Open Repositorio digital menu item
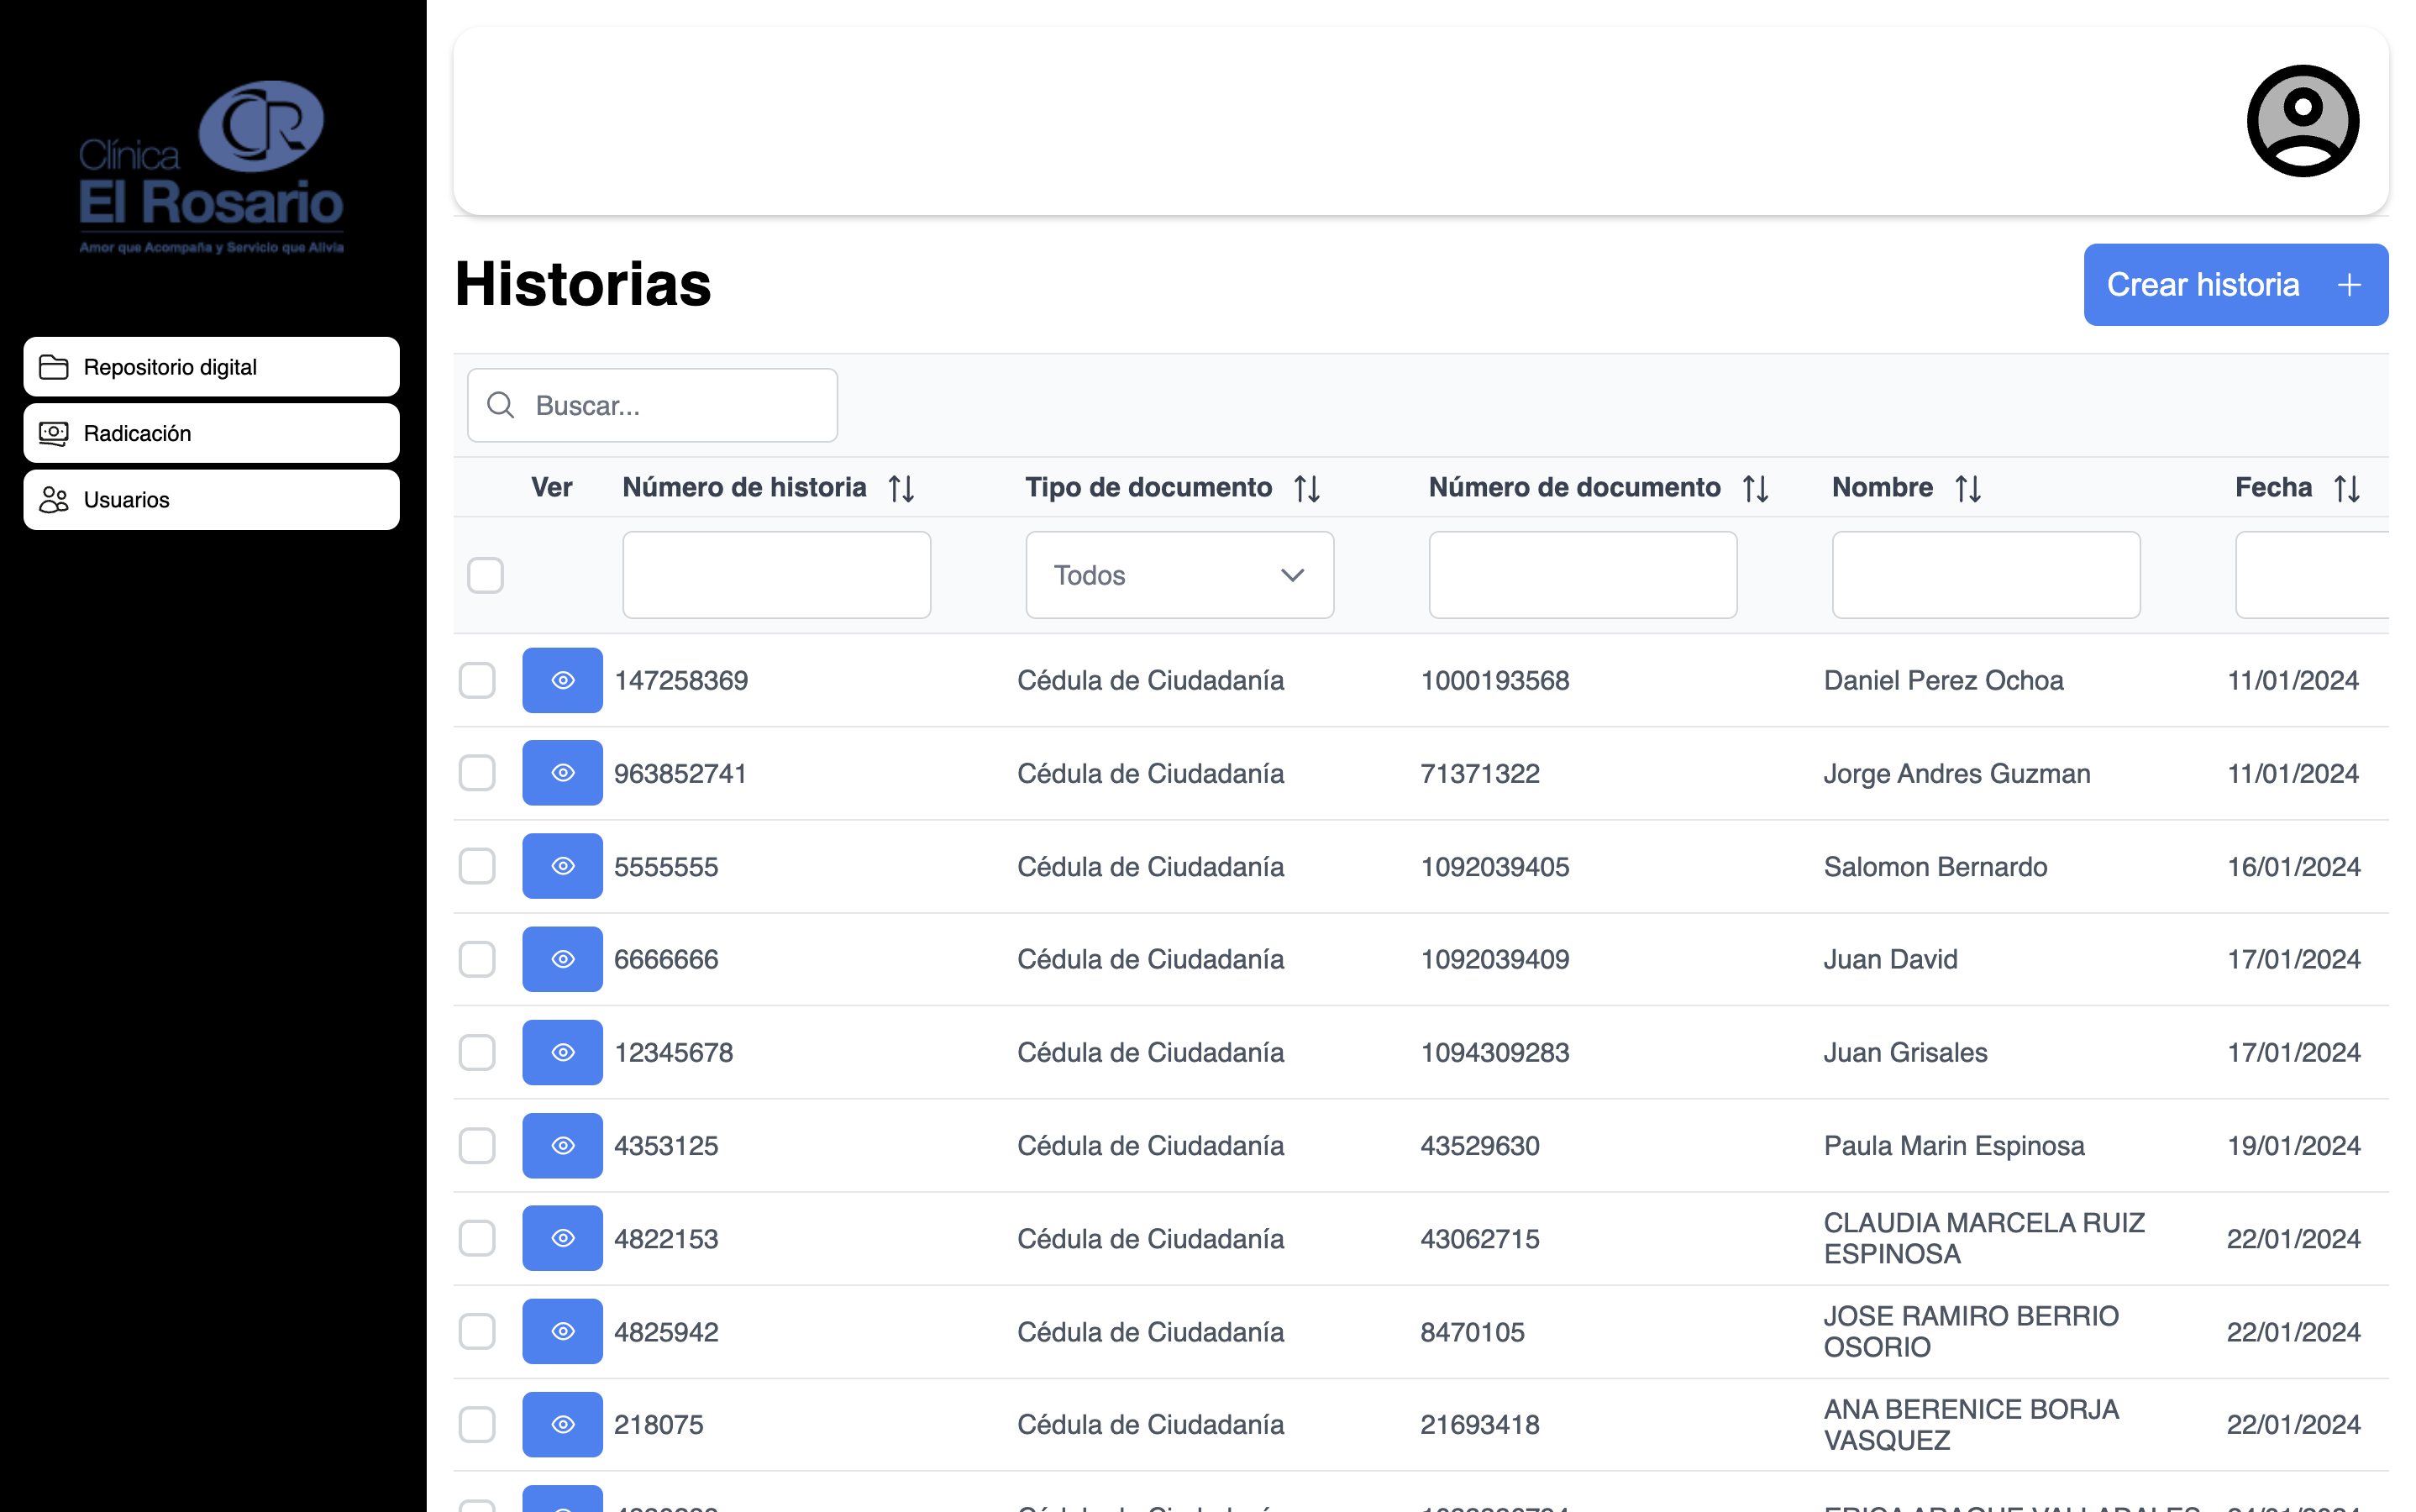 click(211, 367)
